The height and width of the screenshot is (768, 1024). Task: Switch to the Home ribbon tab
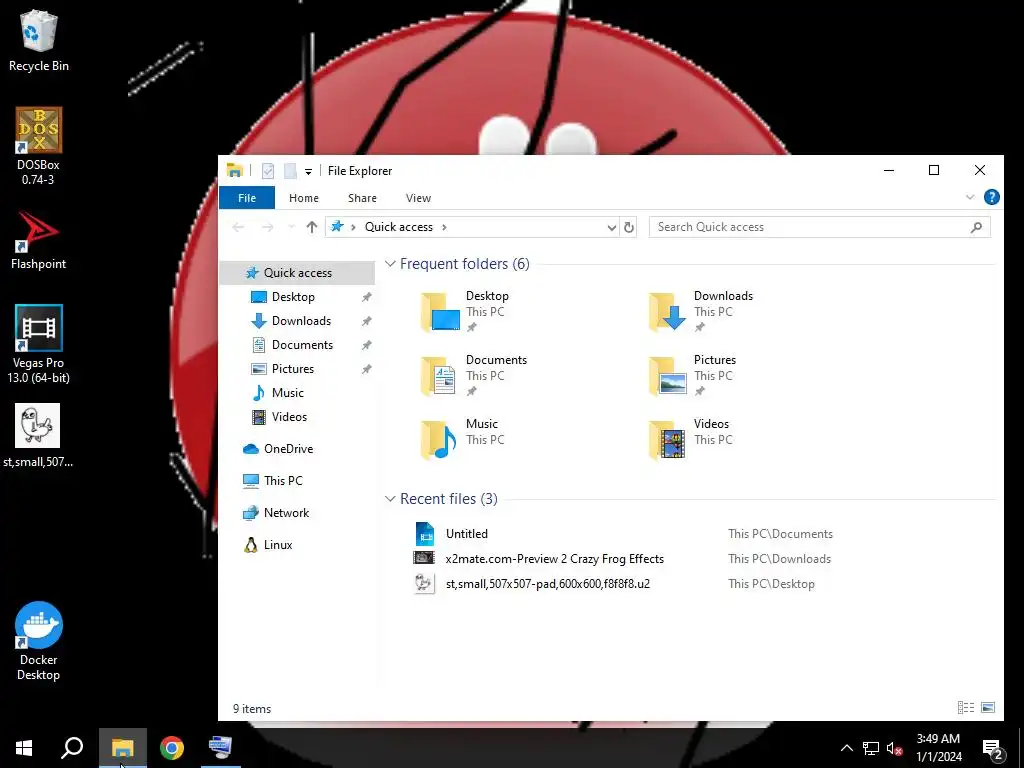tap(304, 198)
